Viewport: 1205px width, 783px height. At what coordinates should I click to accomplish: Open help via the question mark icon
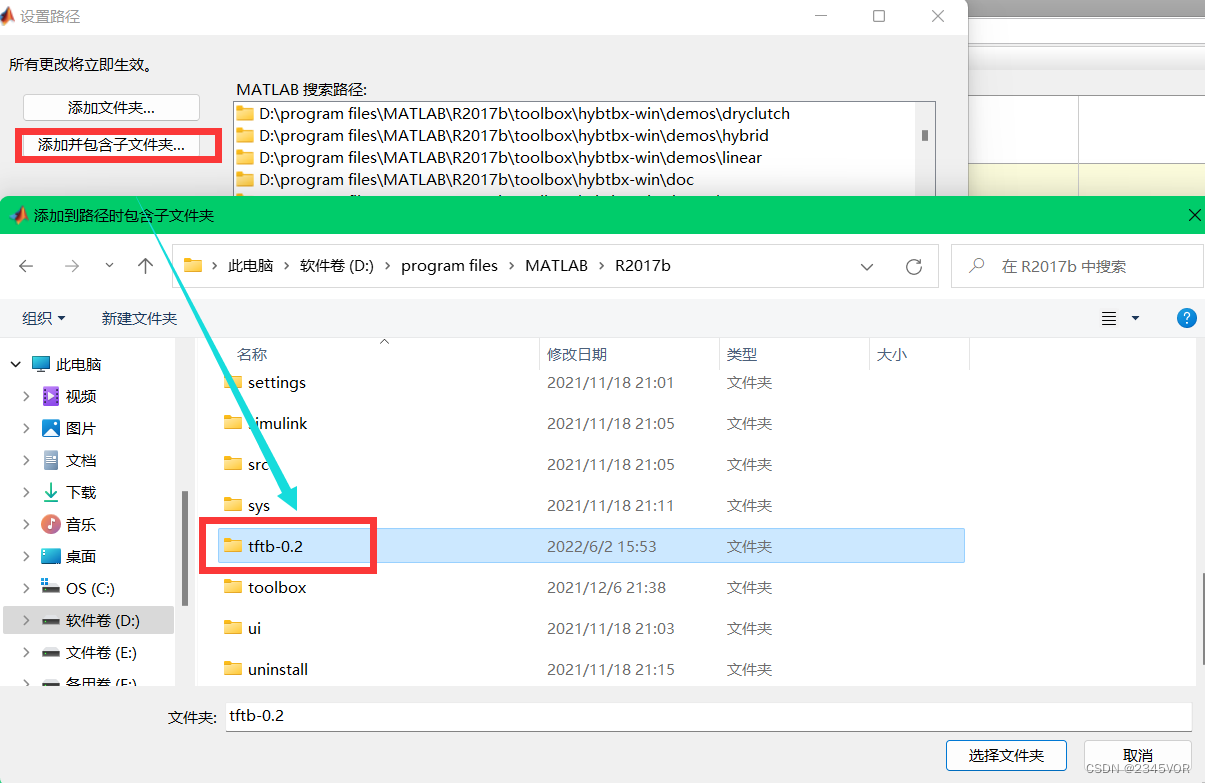pos(1186,318)
